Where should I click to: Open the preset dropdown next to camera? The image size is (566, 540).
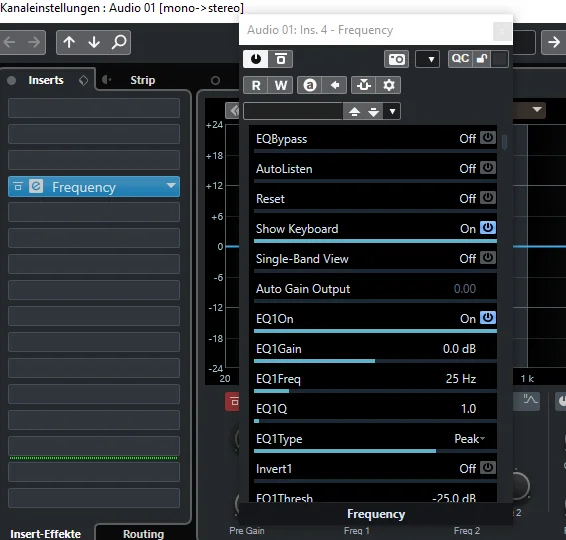pyautogui.click(x=427, y=59)
